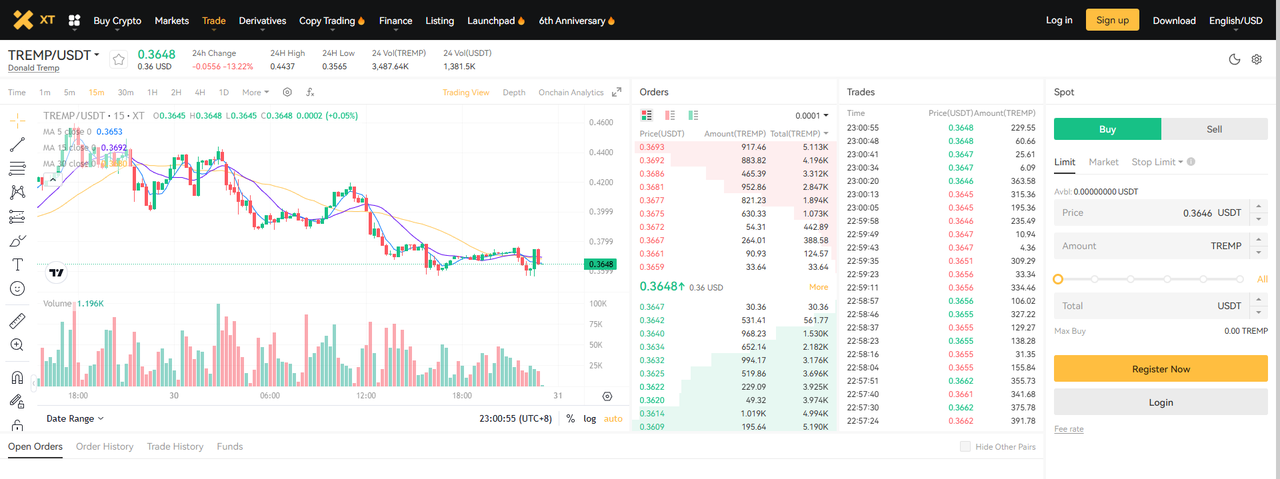This screenshot has height=479, width=1280.
Task: Open the Copy Trading menu
Action: (x=332, y=20)
